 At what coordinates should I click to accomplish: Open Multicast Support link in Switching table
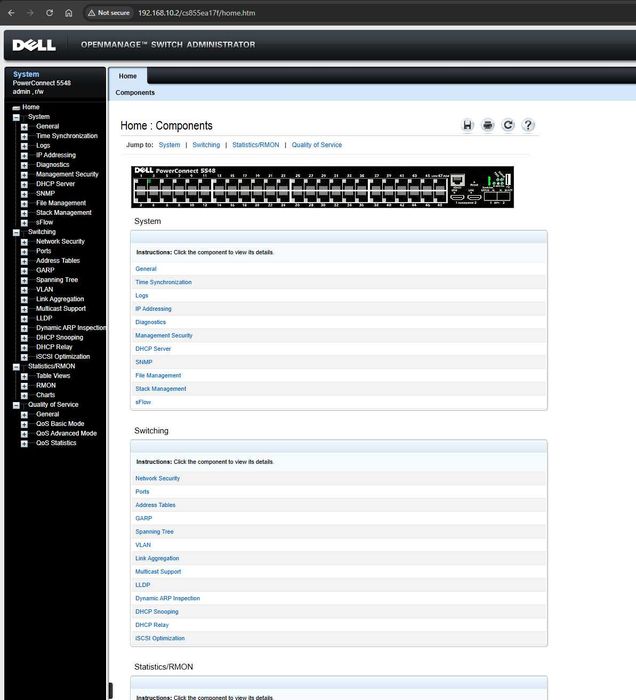158,571
